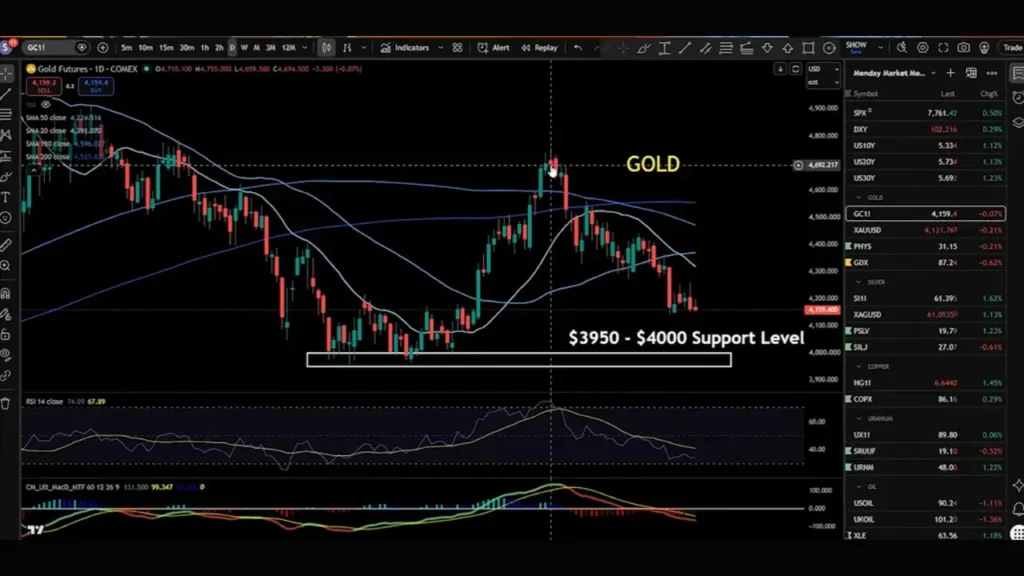The image size is (1024, 576).
Task: Select the SPX watchlist row
Action: pos(925,113)
